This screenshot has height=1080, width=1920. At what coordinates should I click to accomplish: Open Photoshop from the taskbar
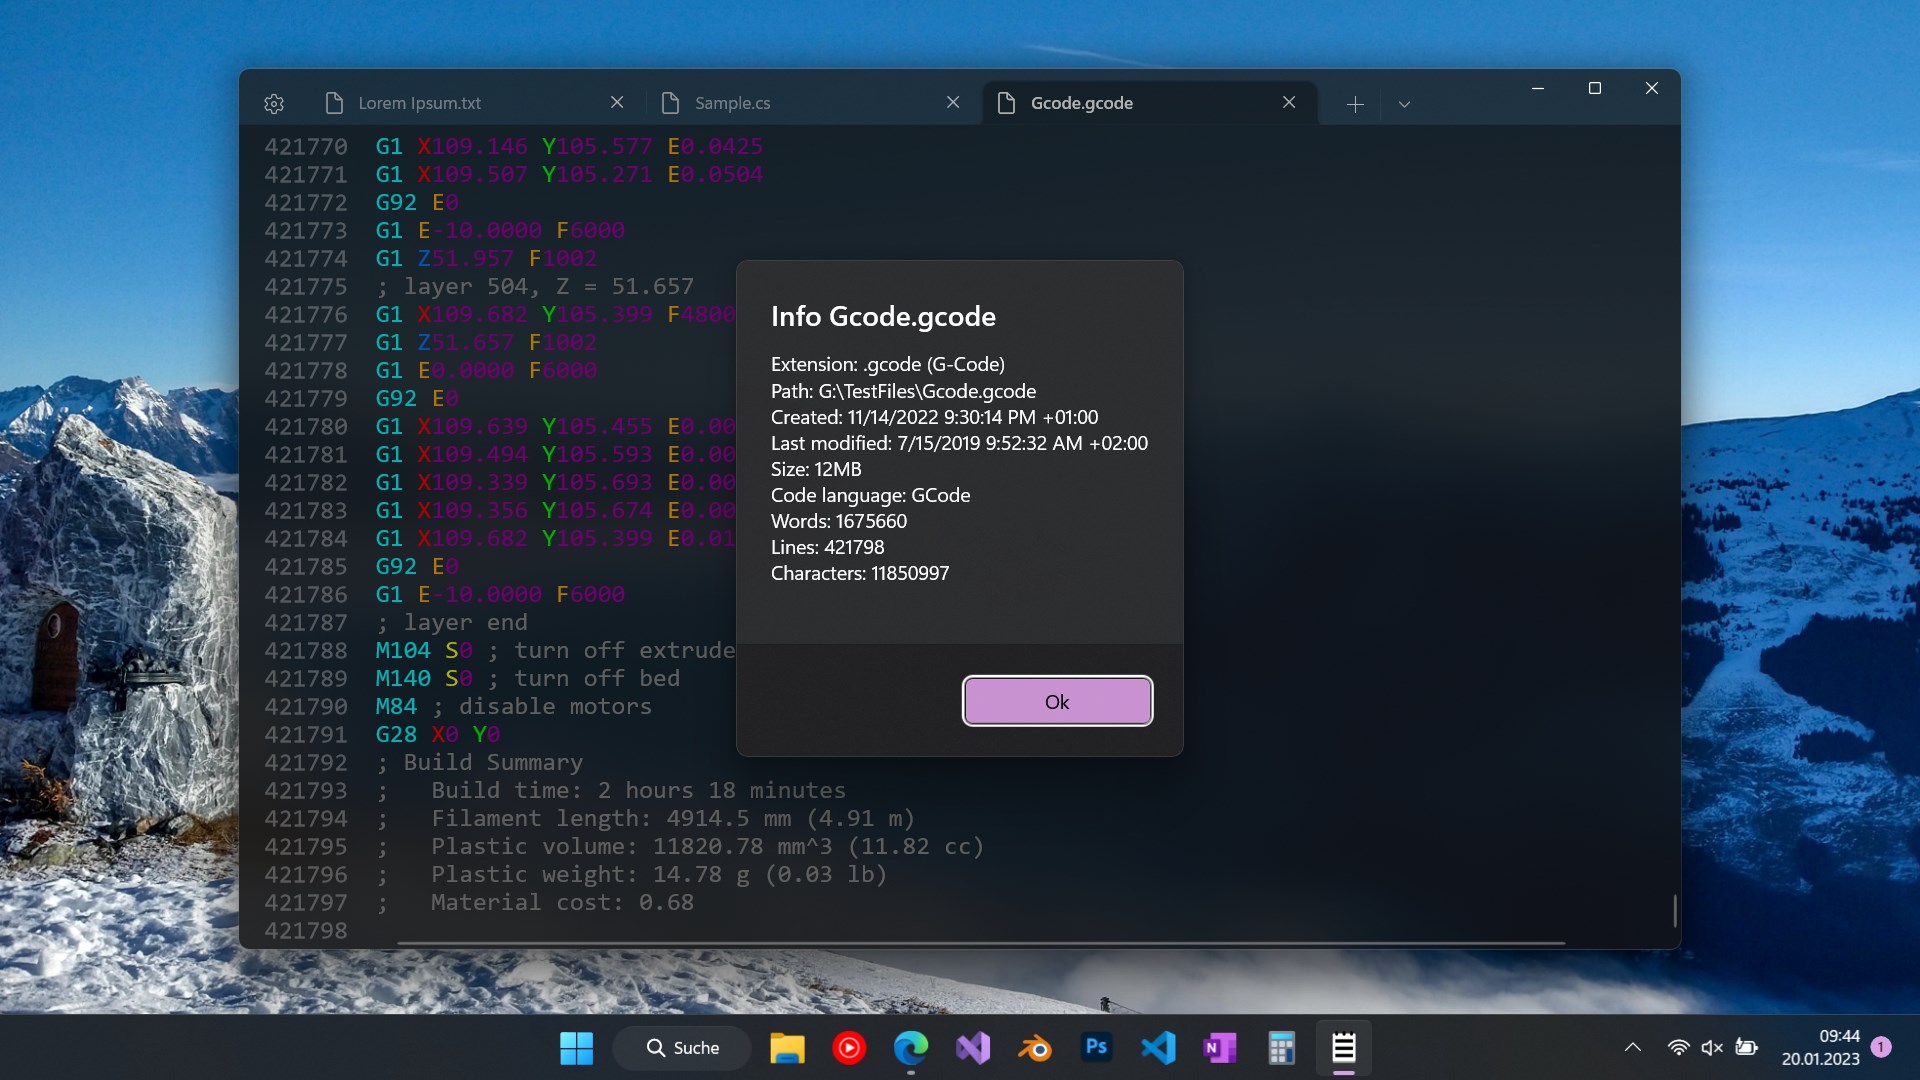click(1097, 1048)
